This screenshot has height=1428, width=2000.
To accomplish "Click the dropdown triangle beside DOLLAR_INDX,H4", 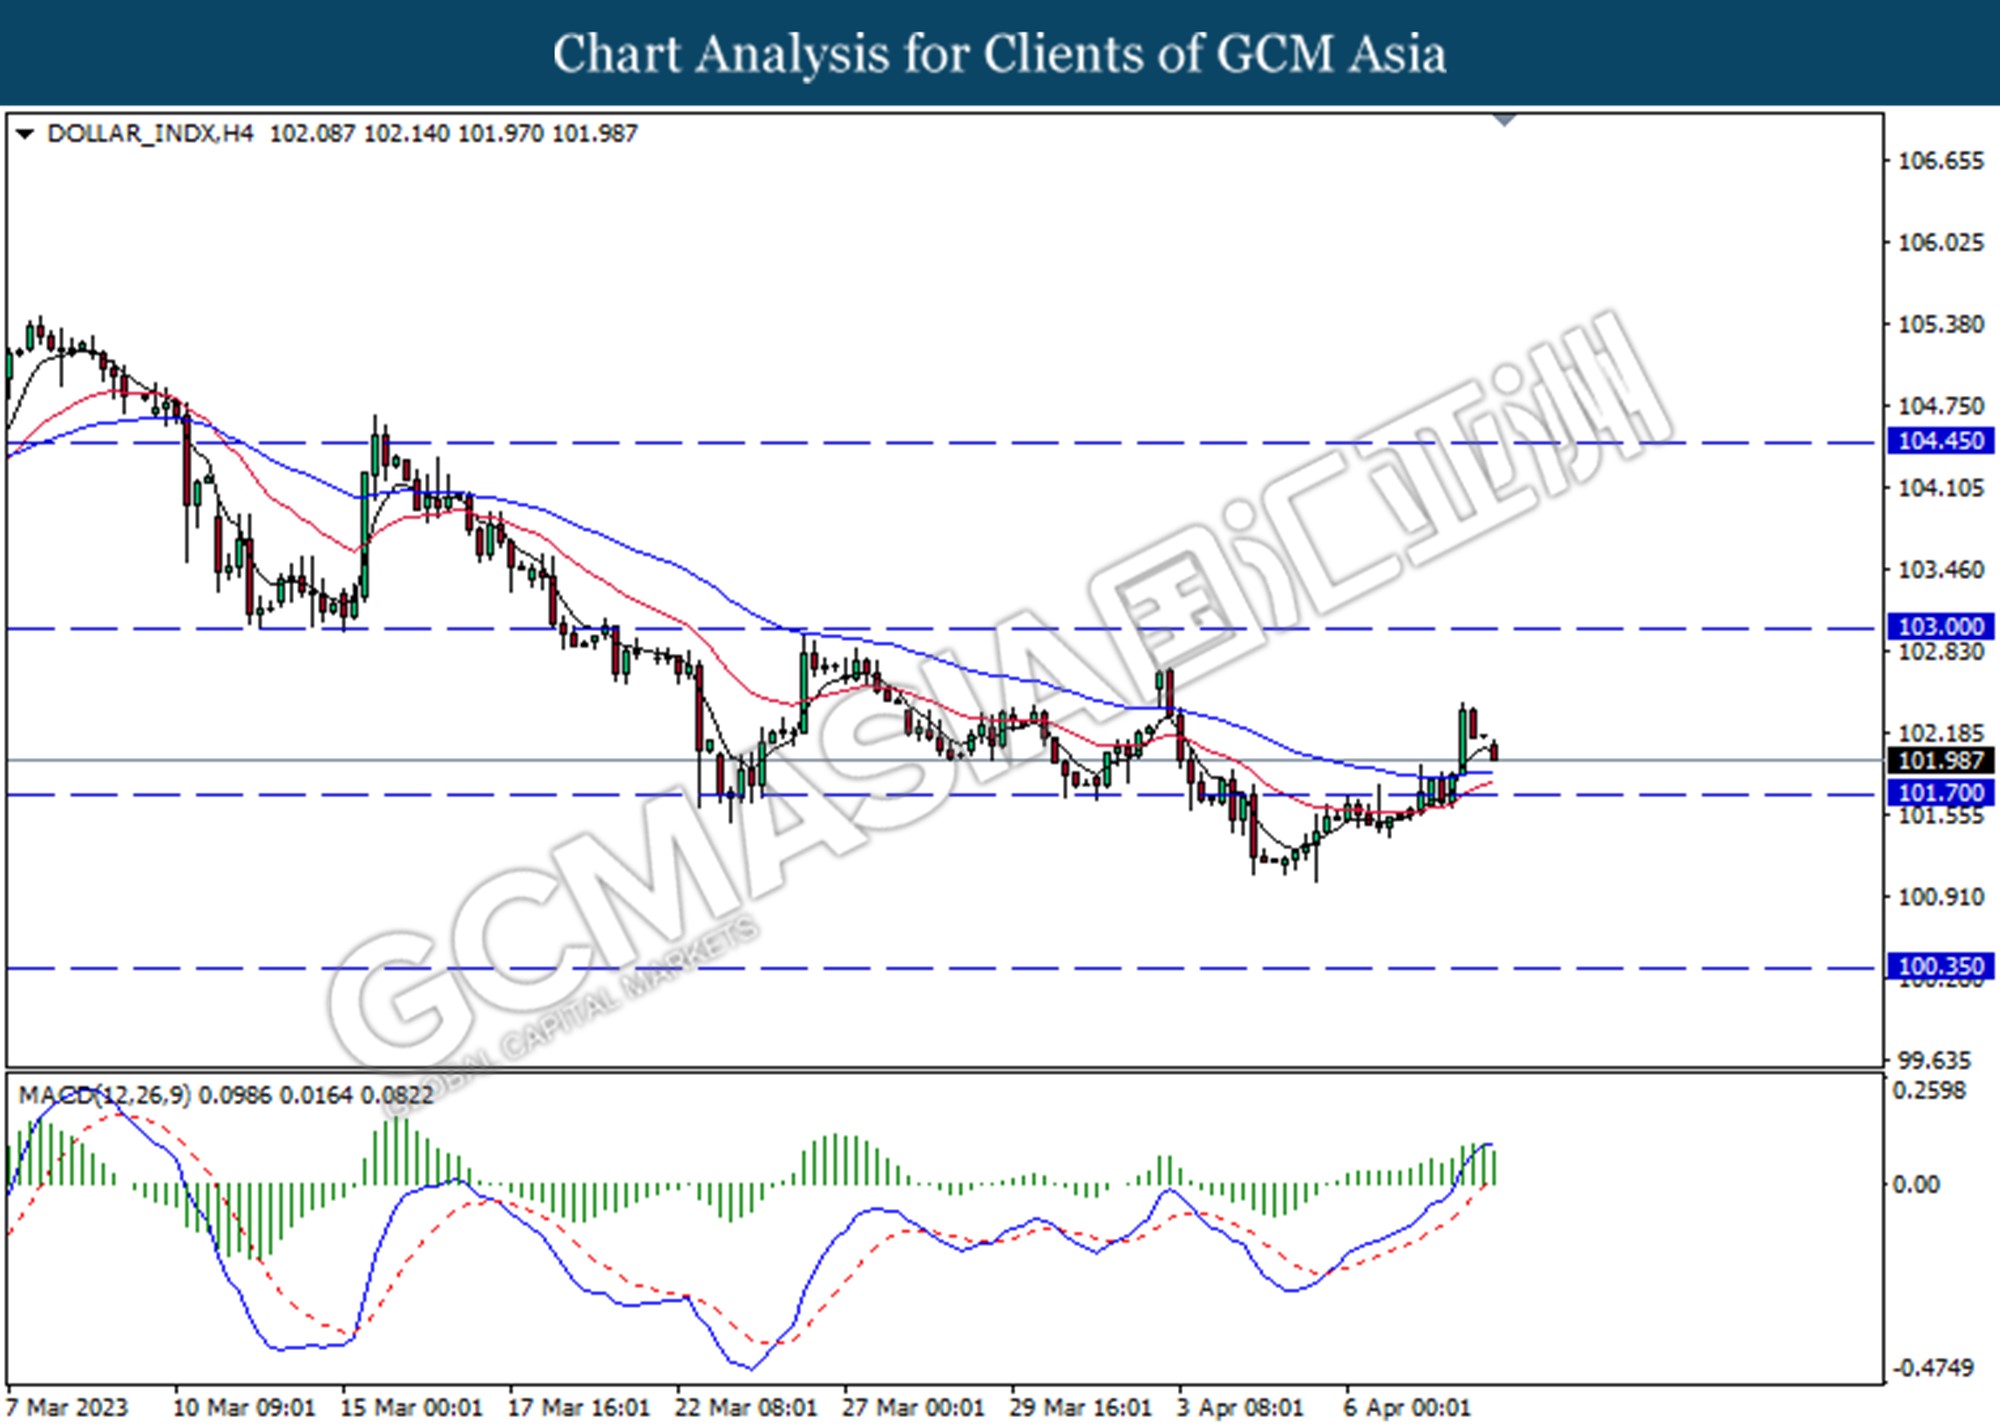I will (x=25, y=133).
